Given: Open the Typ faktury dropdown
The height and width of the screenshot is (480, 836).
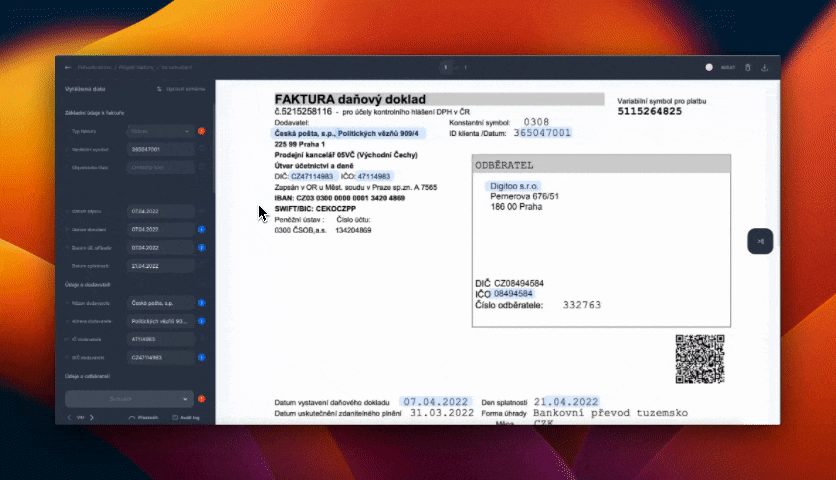Looking at the screenshot, I should tap(160, 131).
